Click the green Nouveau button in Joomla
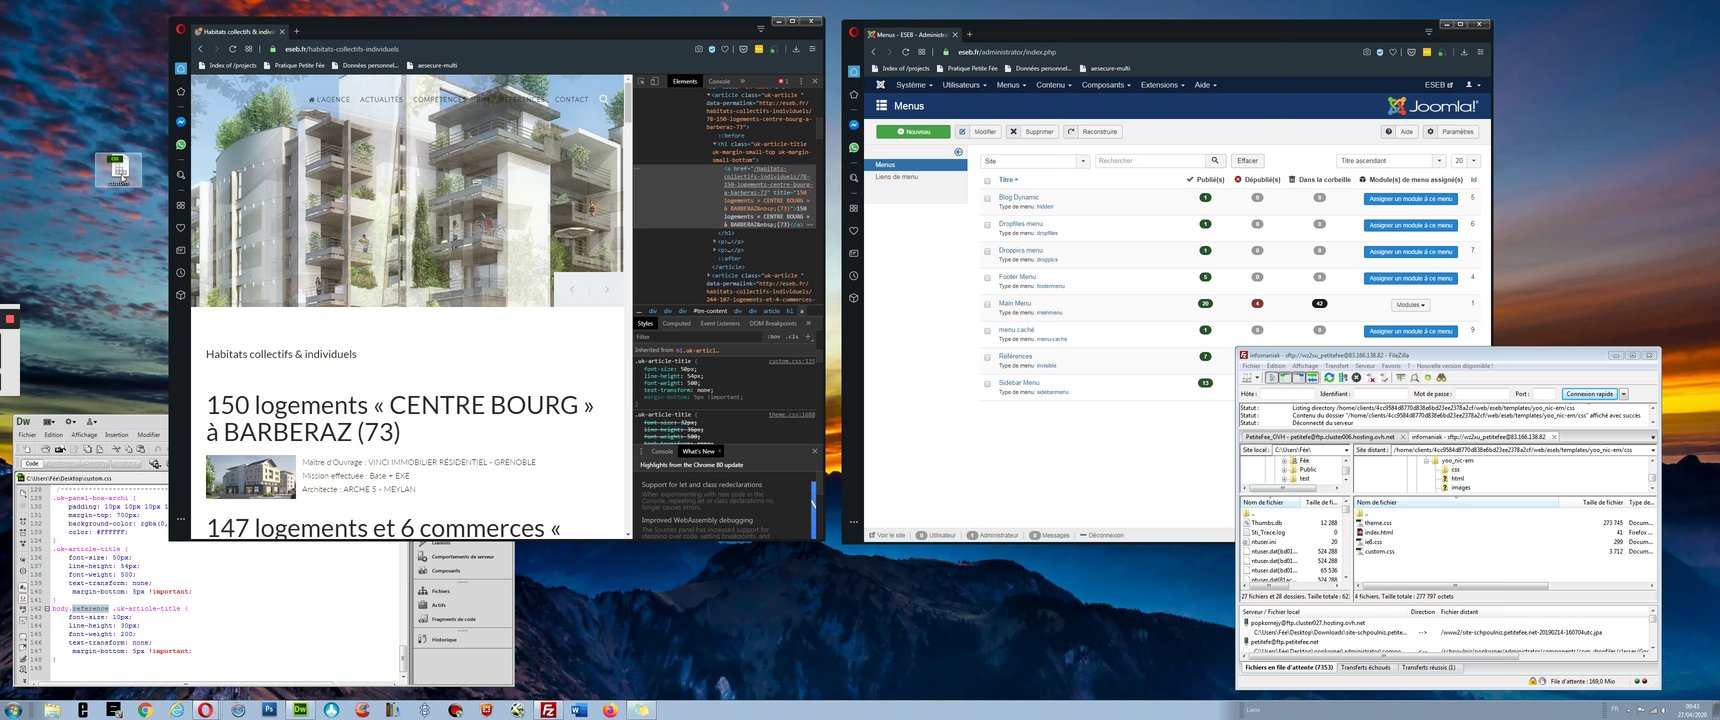The height and width of the screenshot is (720, 1720). coord(913,132)
